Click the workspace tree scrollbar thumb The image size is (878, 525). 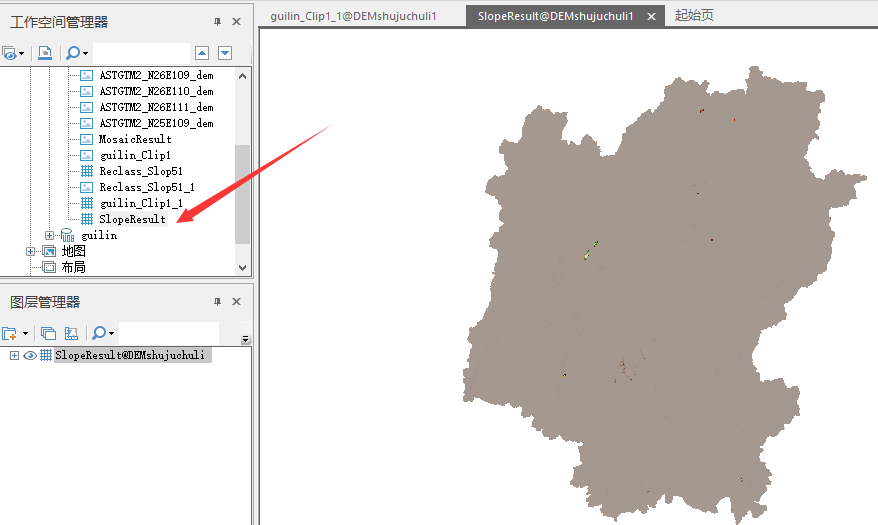242,194
